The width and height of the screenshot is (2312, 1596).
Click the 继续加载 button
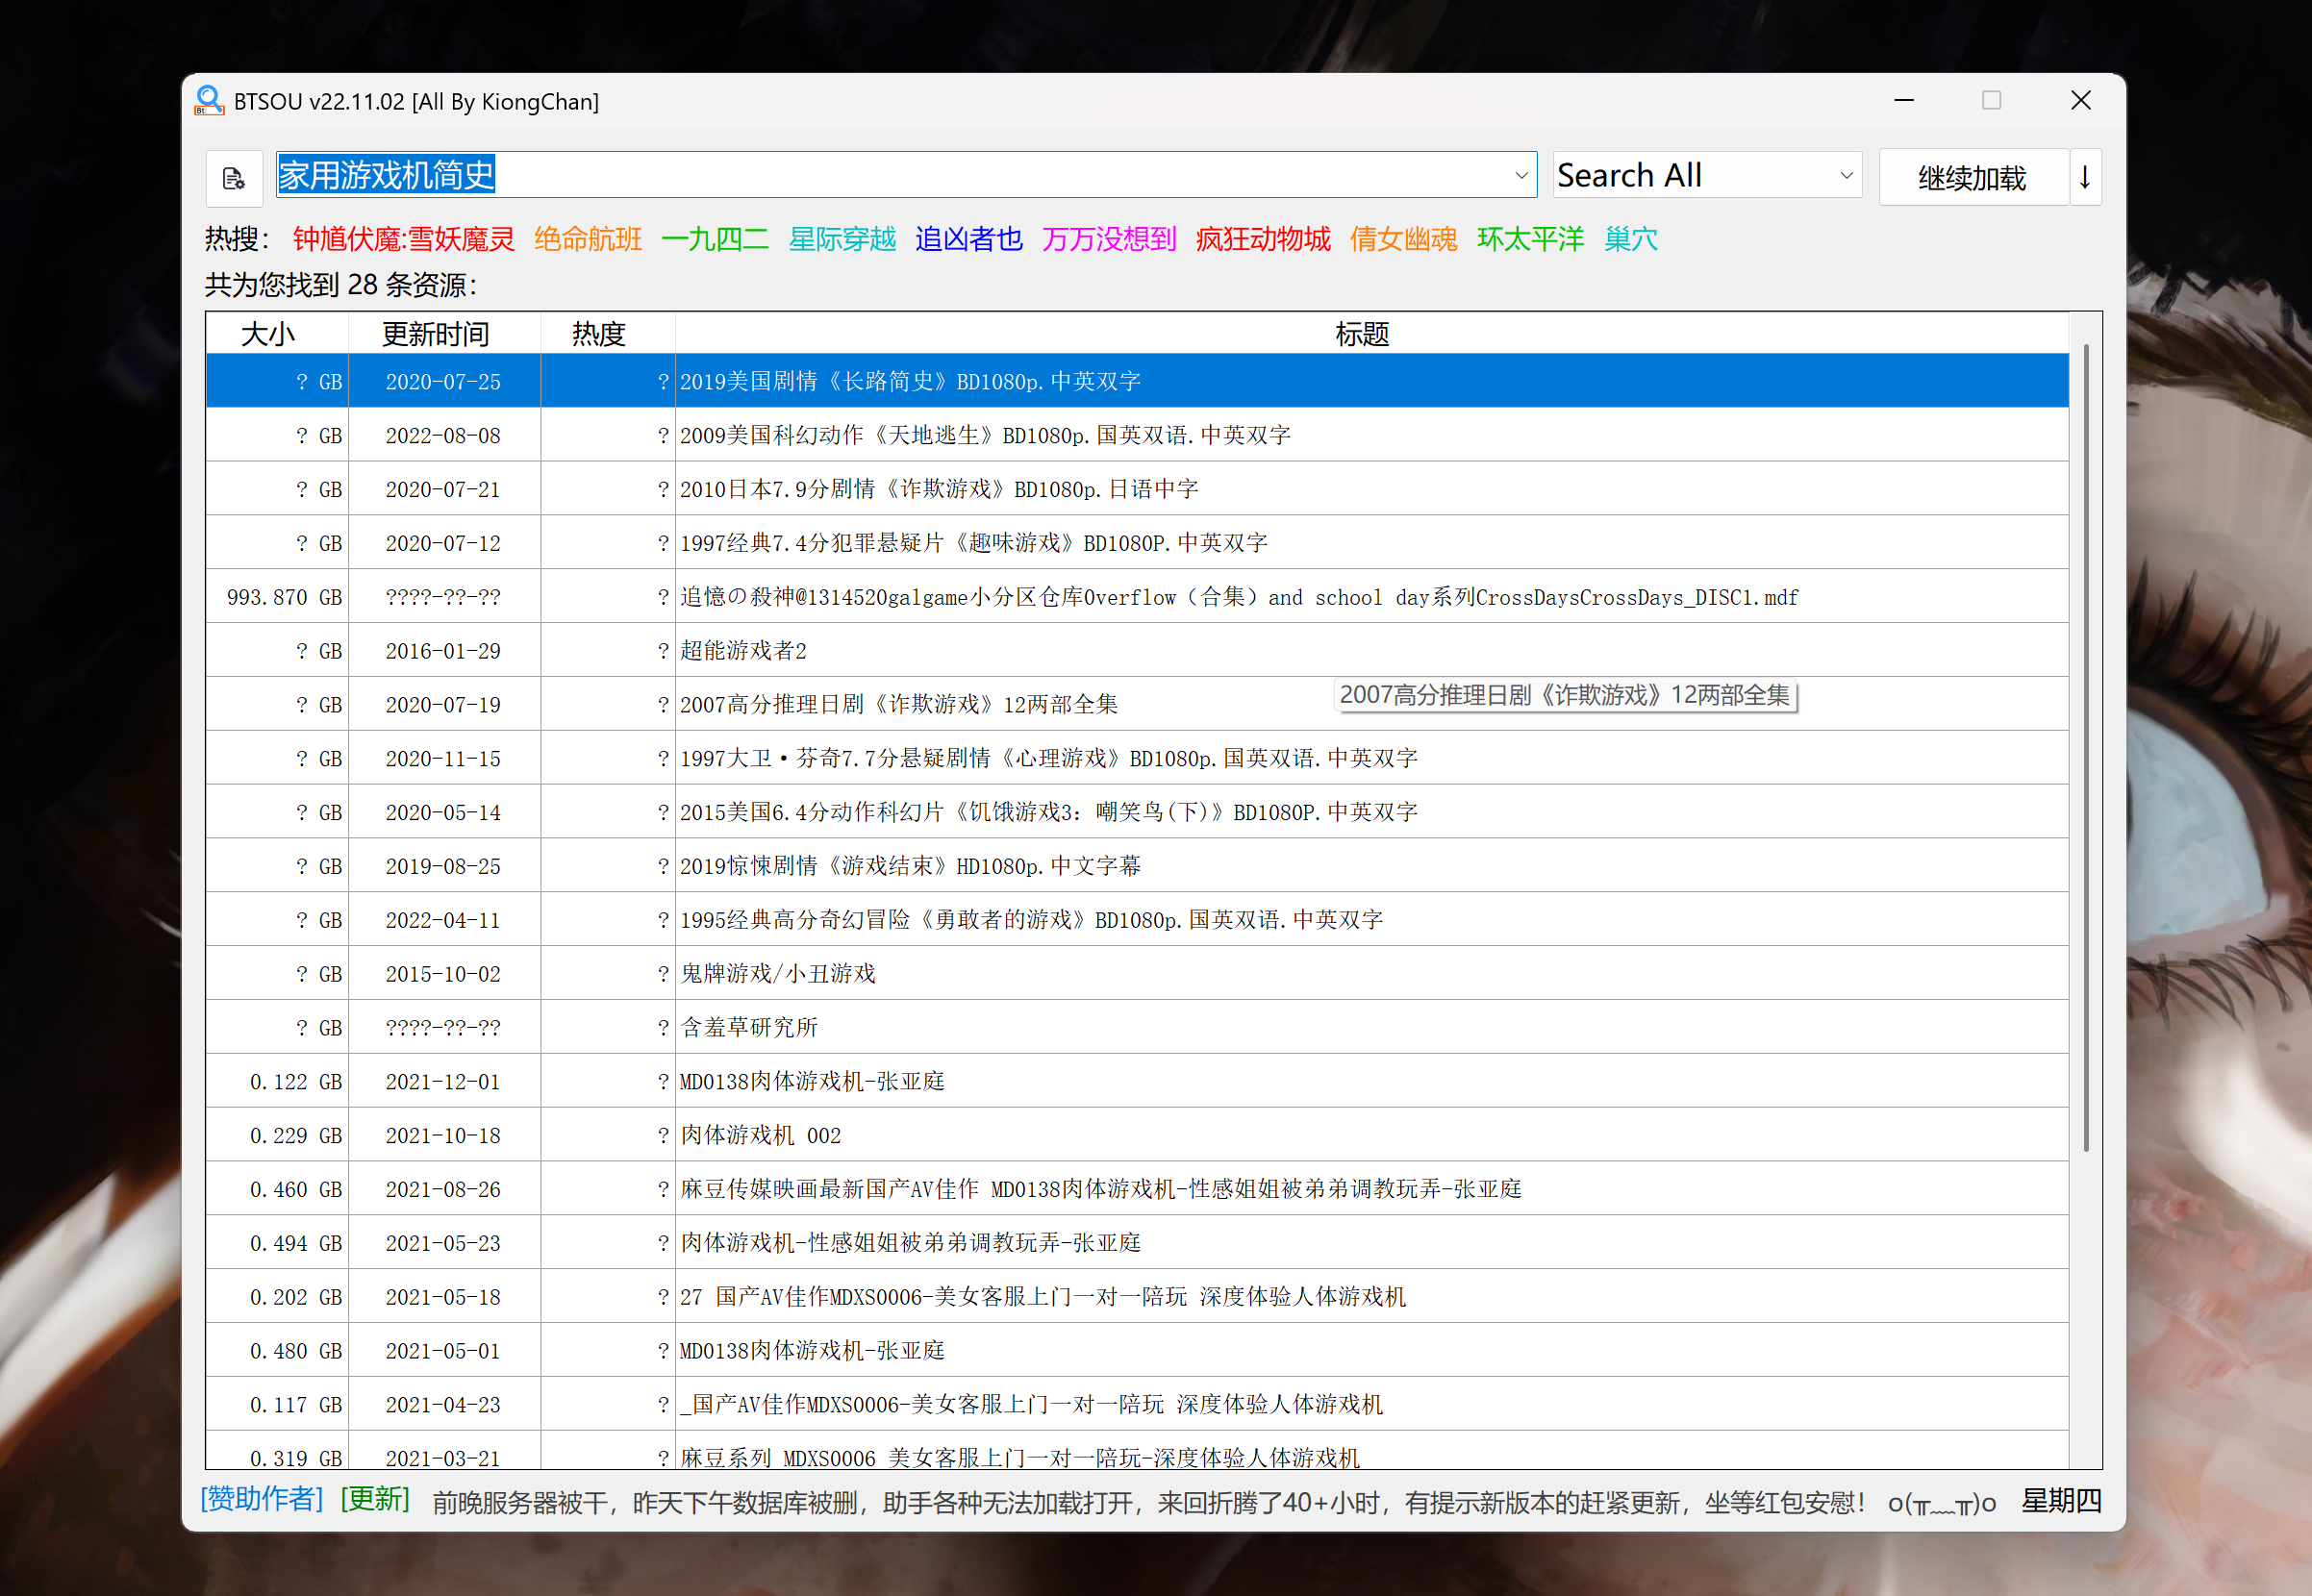[x=1972, y=178]
